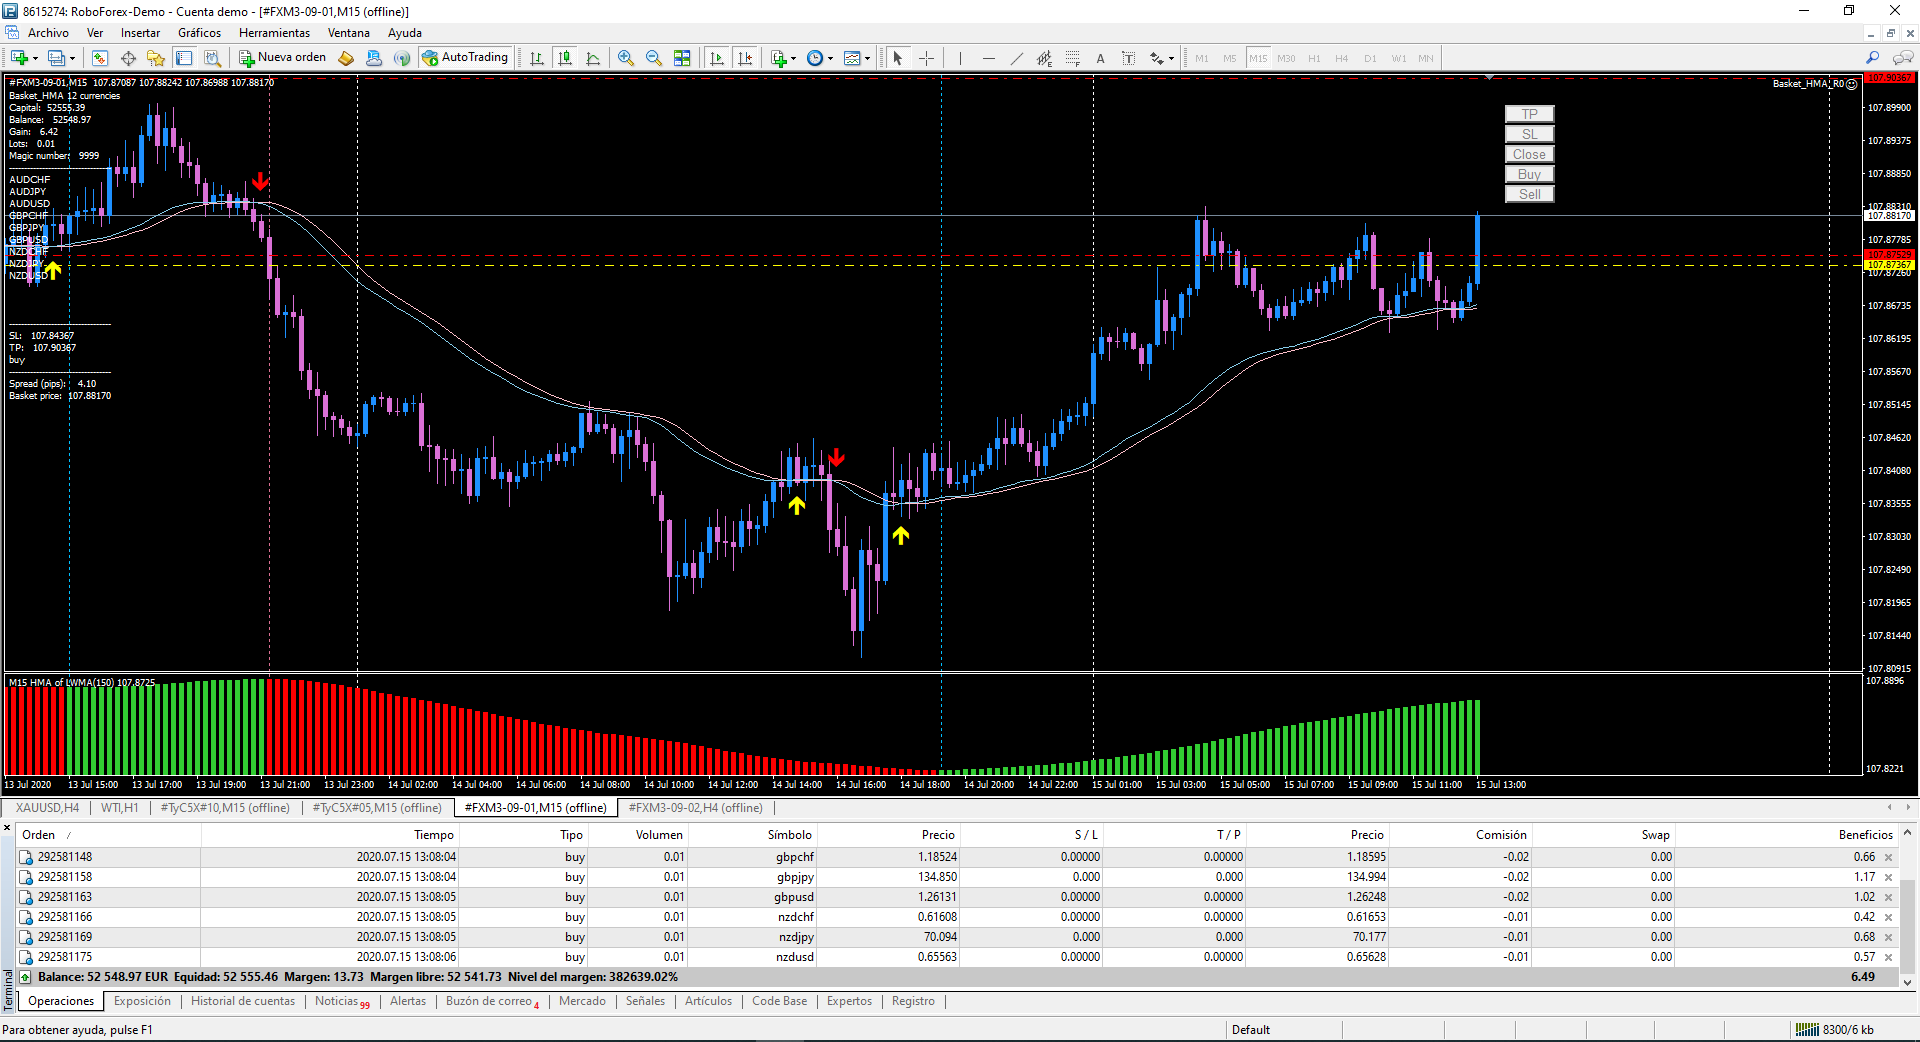Image resolution: width=1920 pixels, height=1042 pixels.
Task: Toggle Chart Shift icon
Action: [744, 58]
